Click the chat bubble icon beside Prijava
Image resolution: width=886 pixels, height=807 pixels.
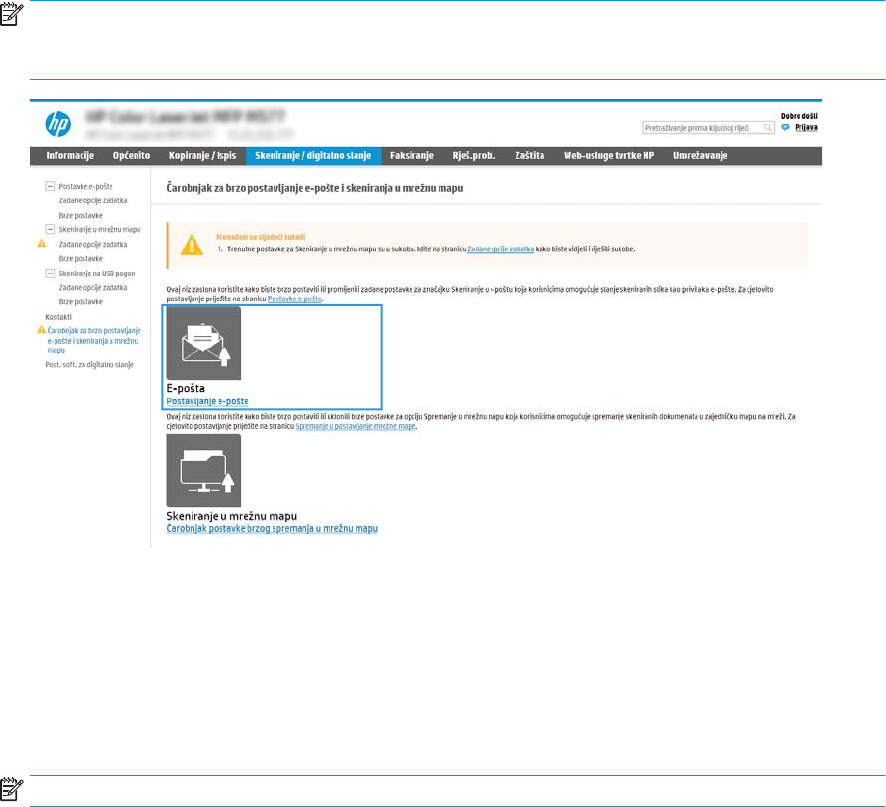point(785,128)
